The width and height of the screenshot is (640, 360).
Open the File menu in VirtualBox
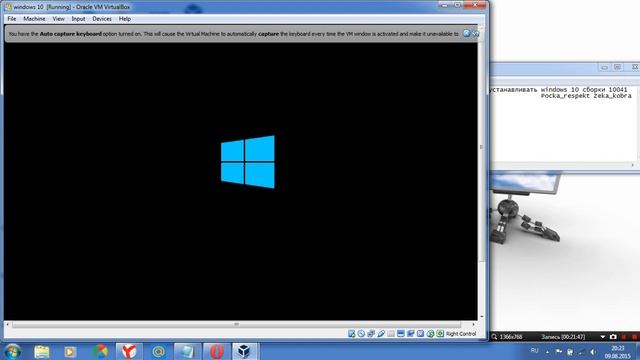coord(11,19)
